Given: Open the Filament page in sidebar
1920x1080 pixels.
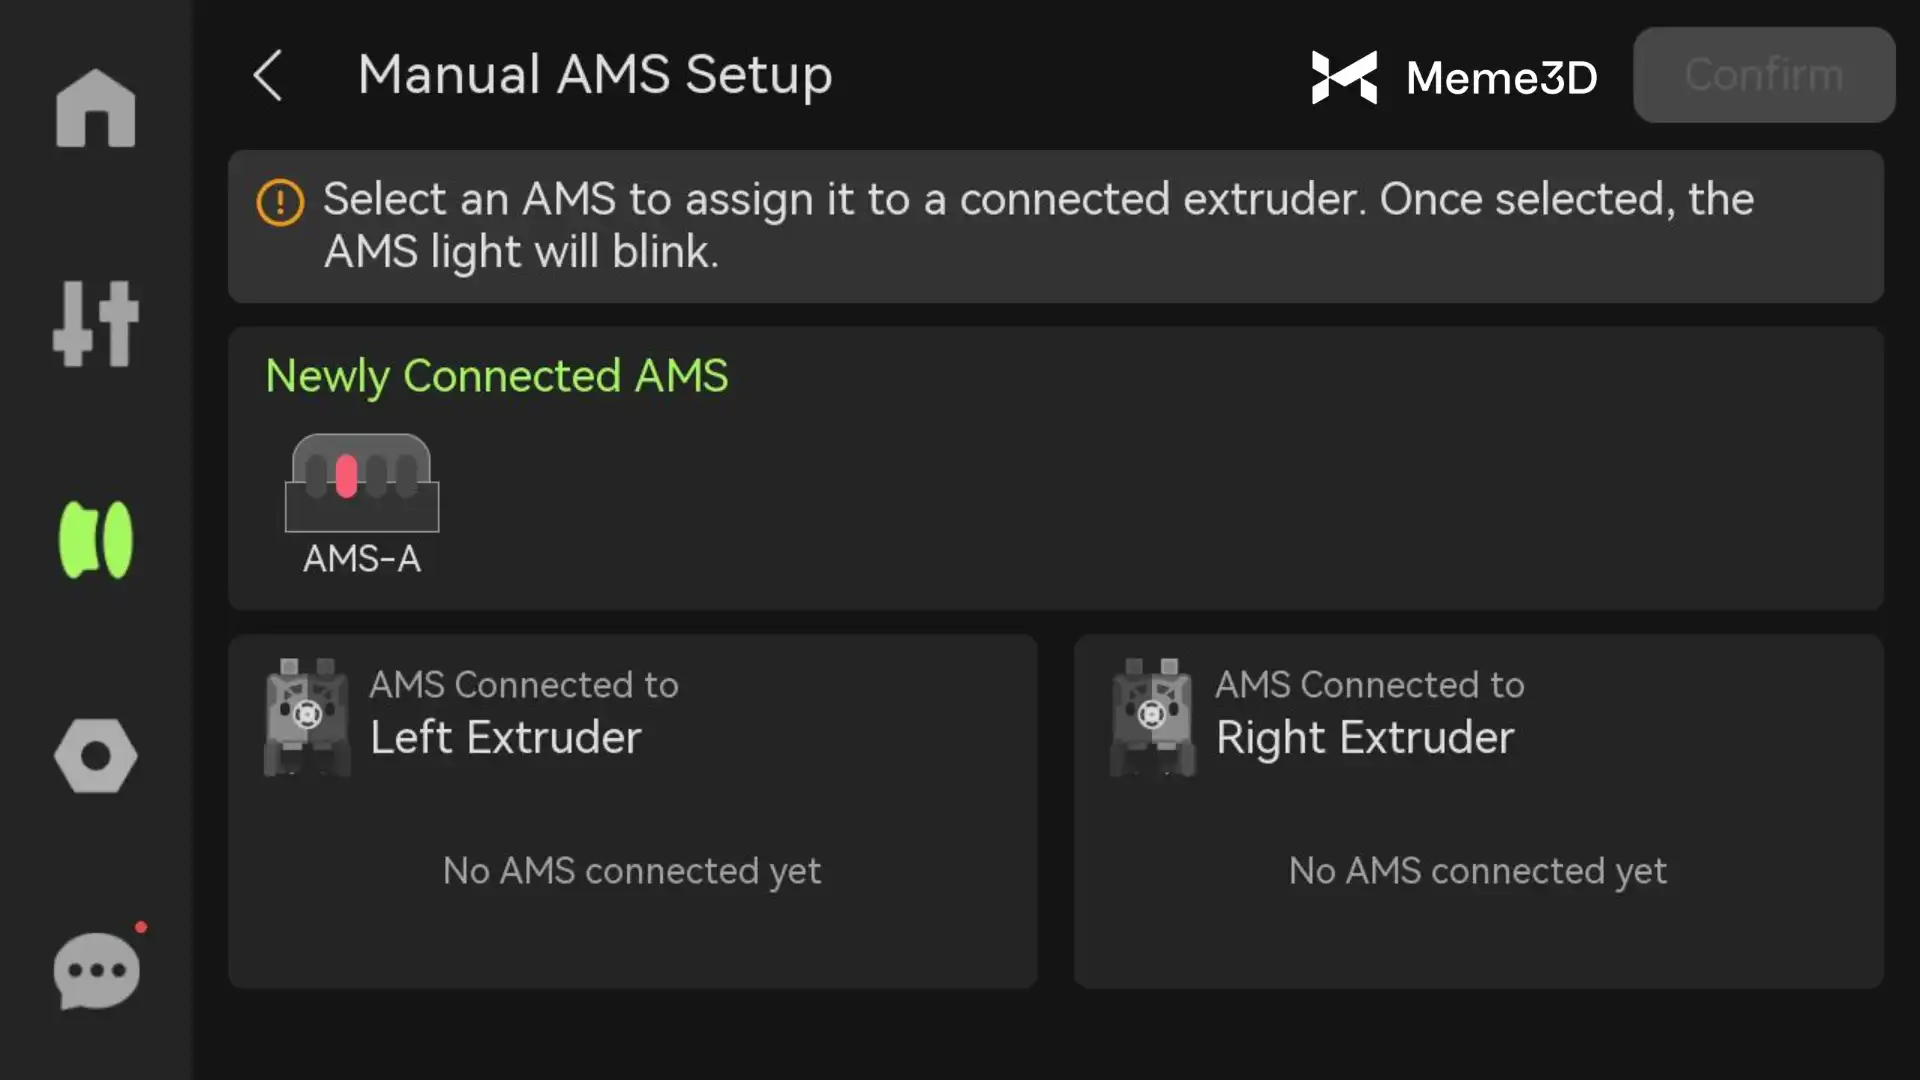Looking at the screenshot, I should (96, 540).
